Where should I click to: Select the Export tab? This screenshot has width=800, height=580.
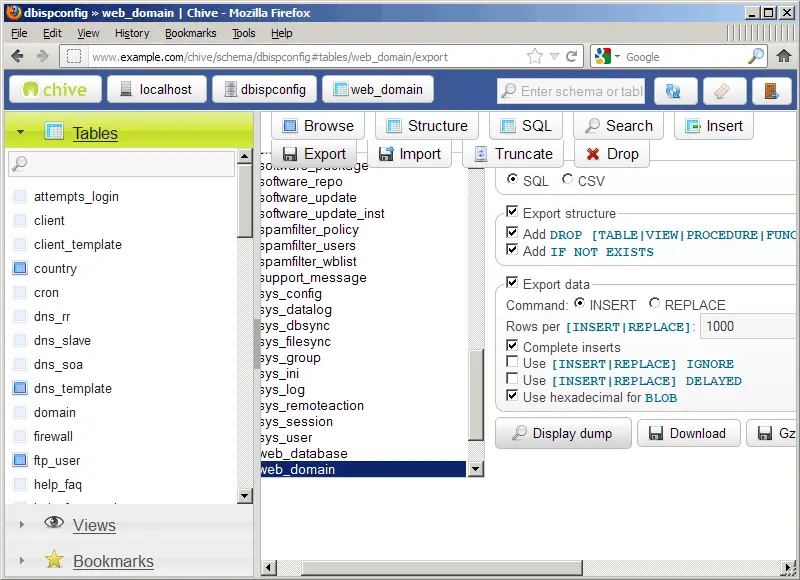[x=314, y=154]
